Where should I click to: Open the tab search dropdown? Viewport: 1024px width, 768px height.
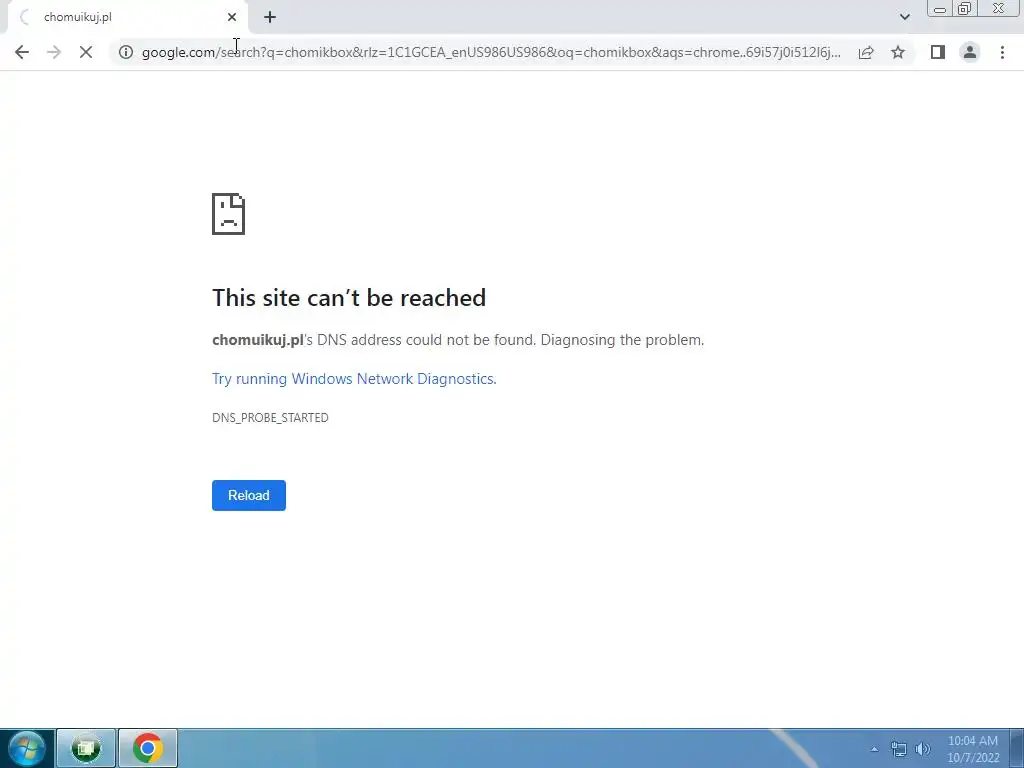pyautogui.click(x=904, y=17)
